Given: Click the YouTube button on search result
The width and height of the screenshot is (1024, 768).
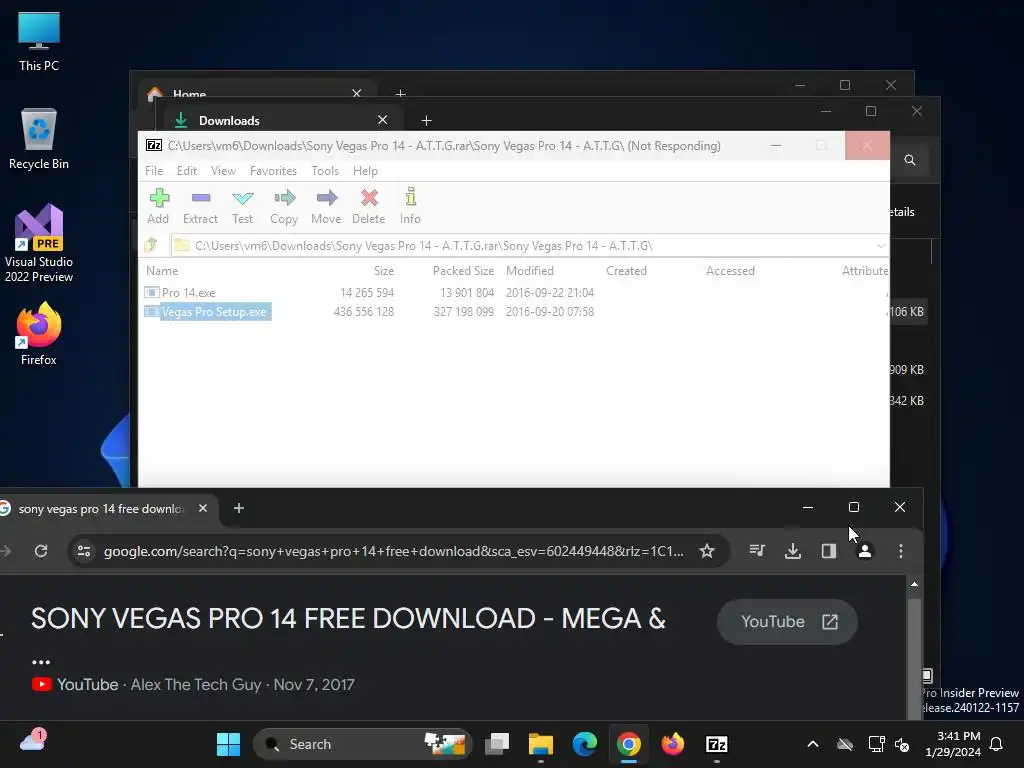Looking at the screenshot, I should tap(788, 622).
